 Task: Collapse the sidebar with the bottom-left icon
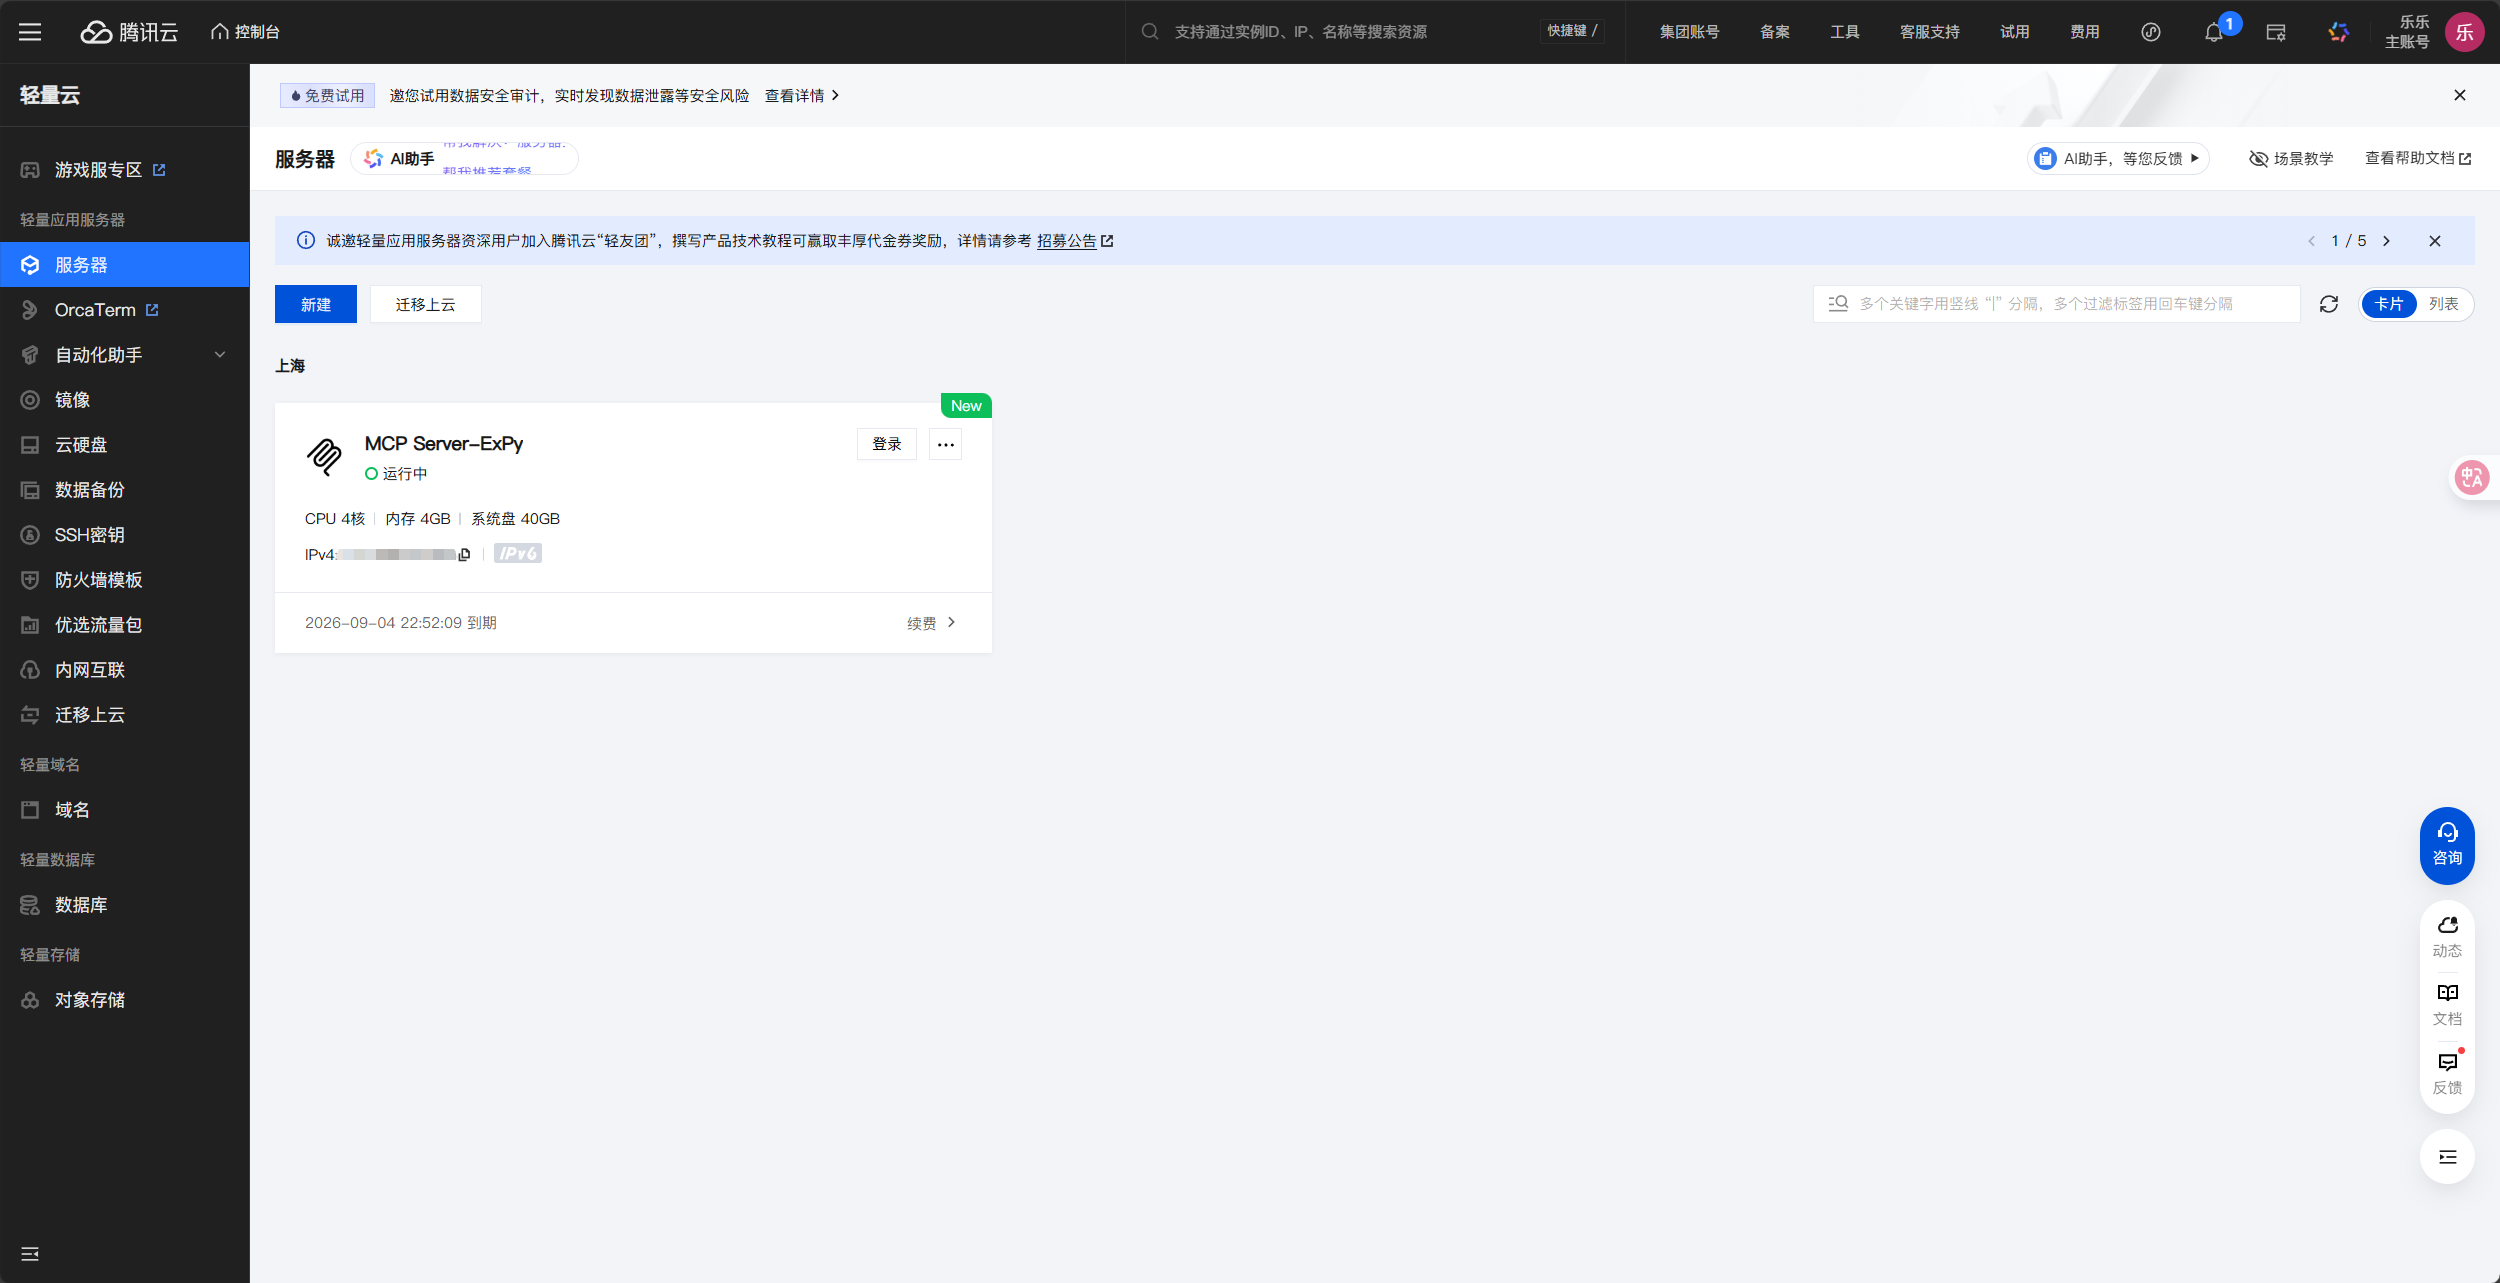click(30, 1253)
